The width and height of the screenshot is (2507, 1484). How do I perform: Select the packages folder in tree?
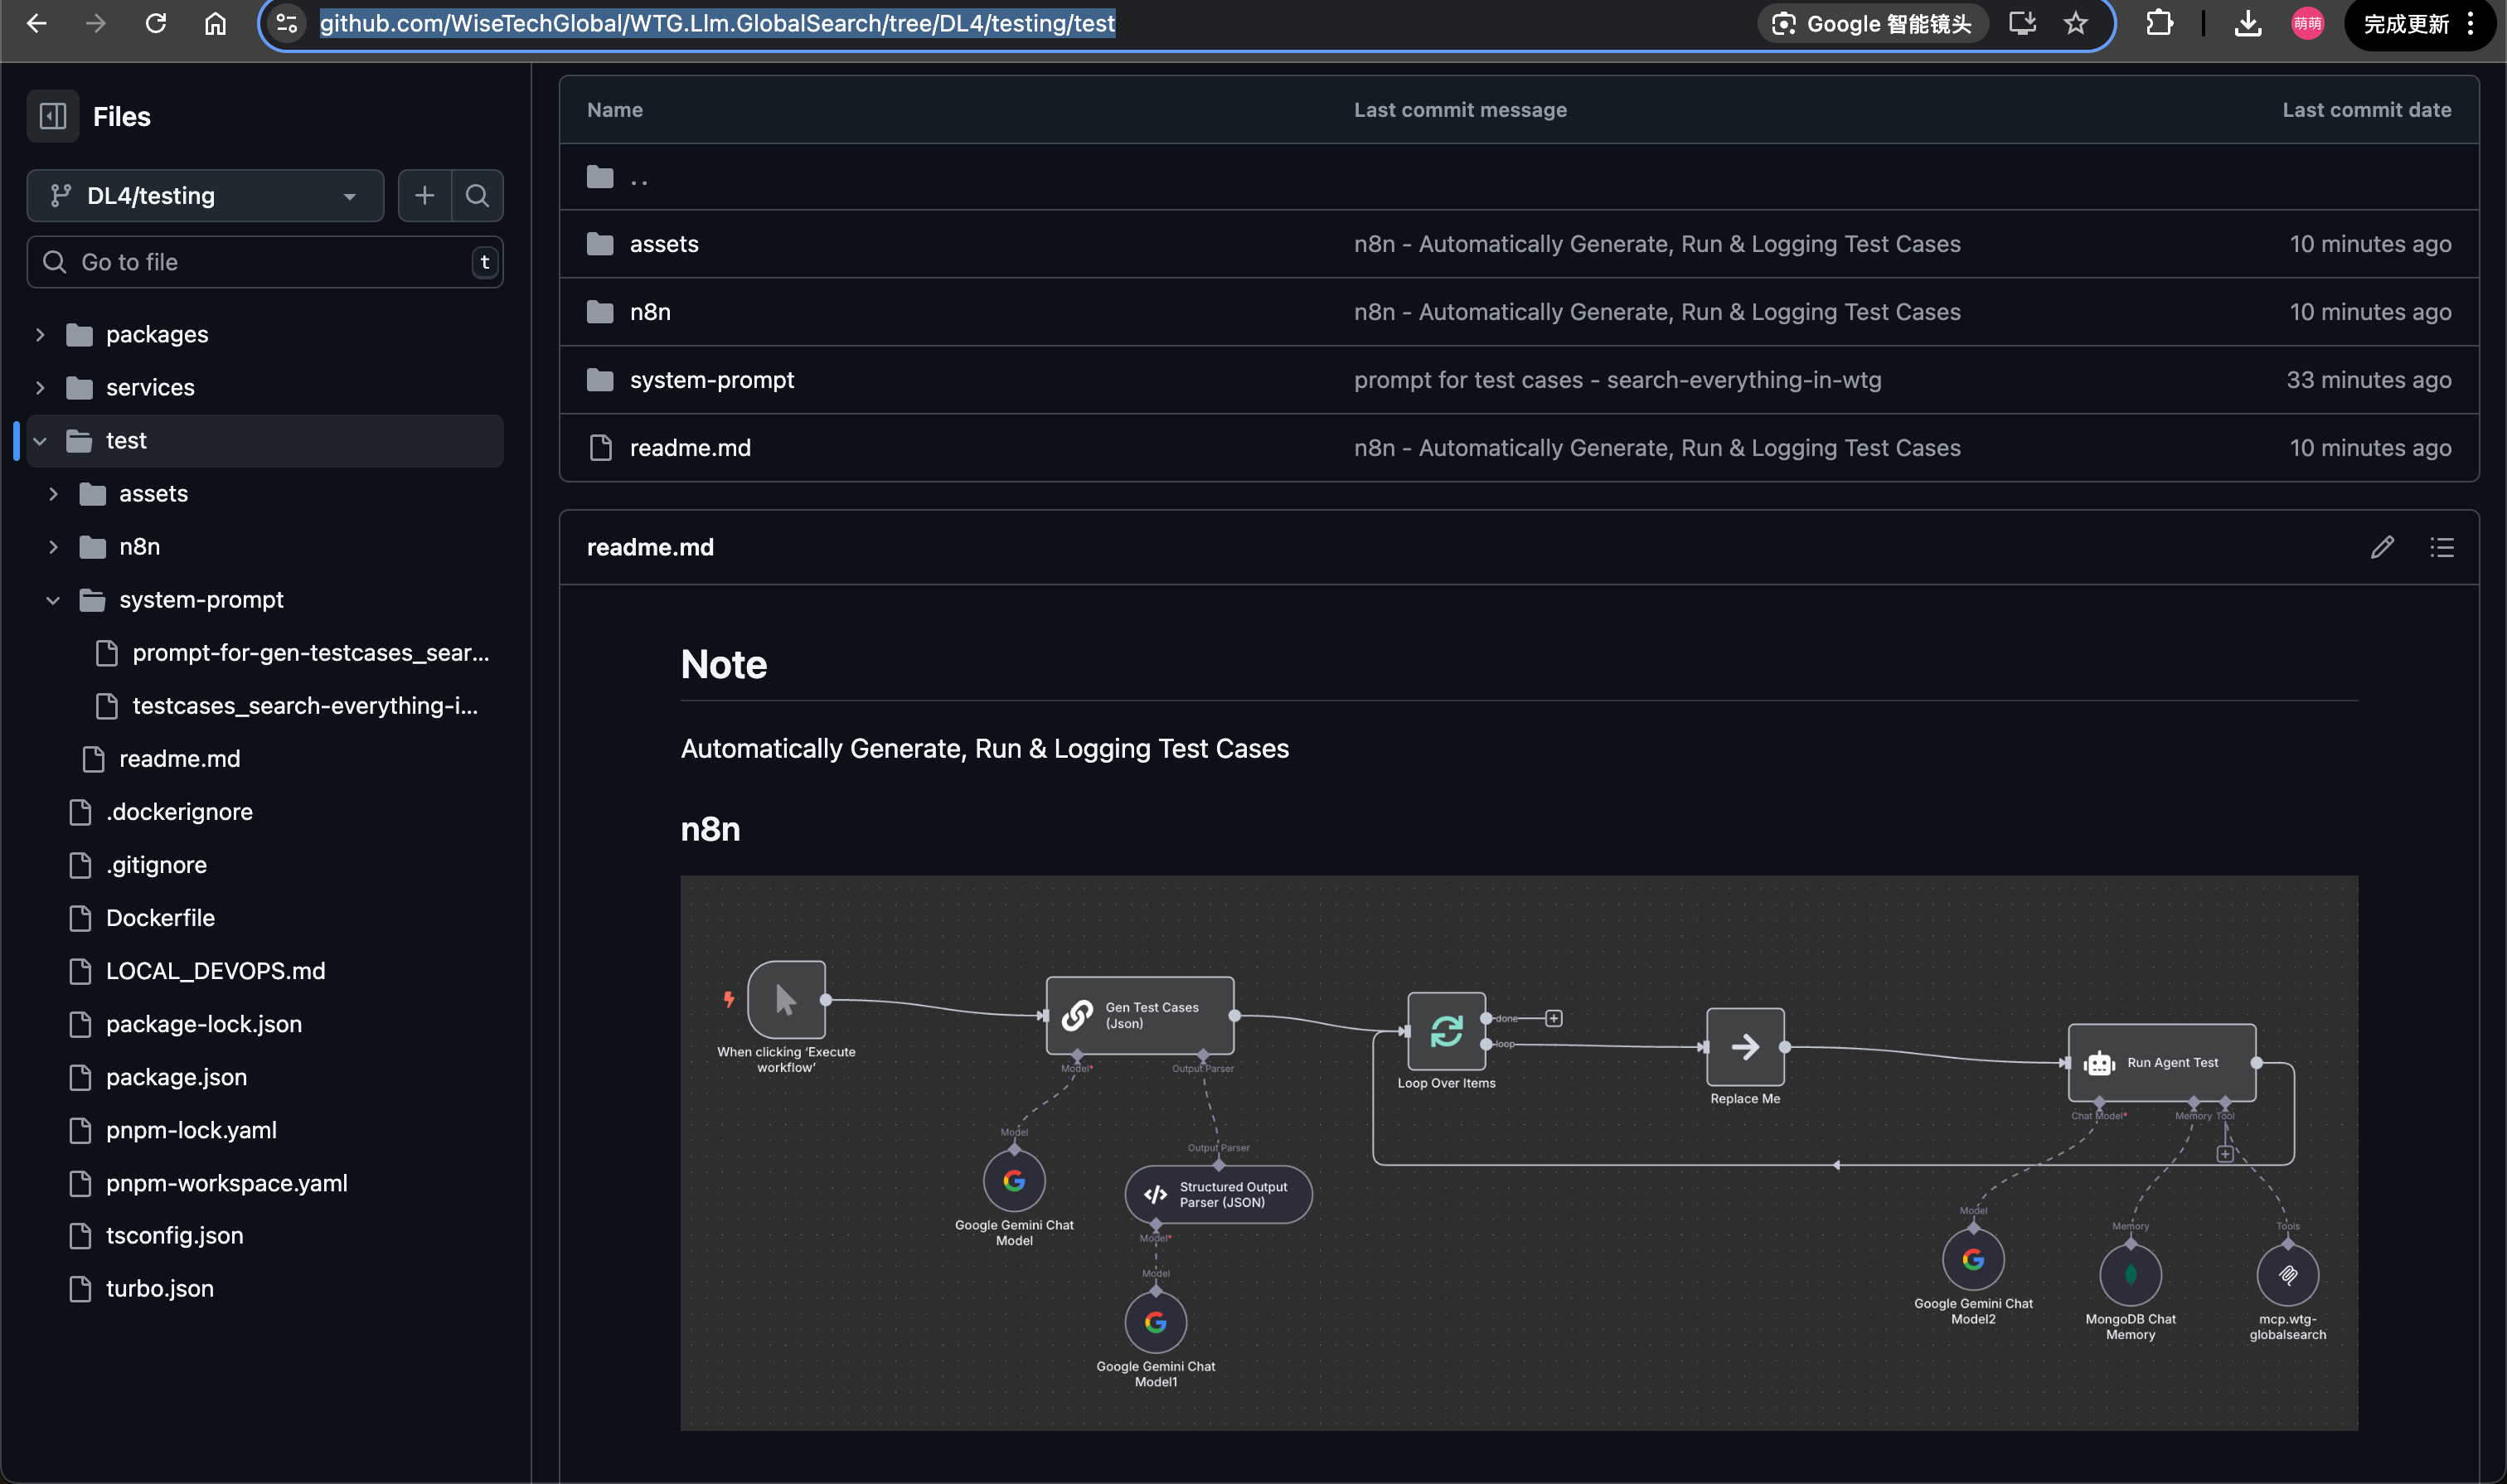tap(157, 334)
